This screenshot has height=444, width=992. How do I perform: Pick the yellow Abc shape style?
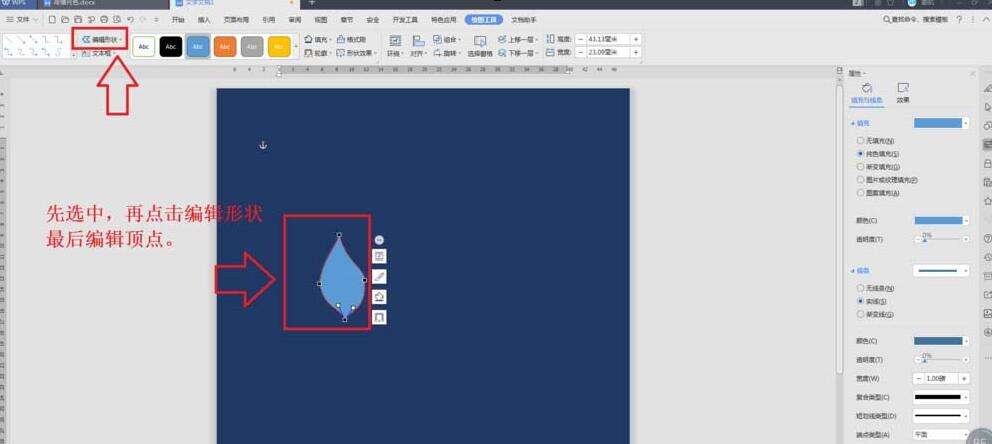(279, 46)
